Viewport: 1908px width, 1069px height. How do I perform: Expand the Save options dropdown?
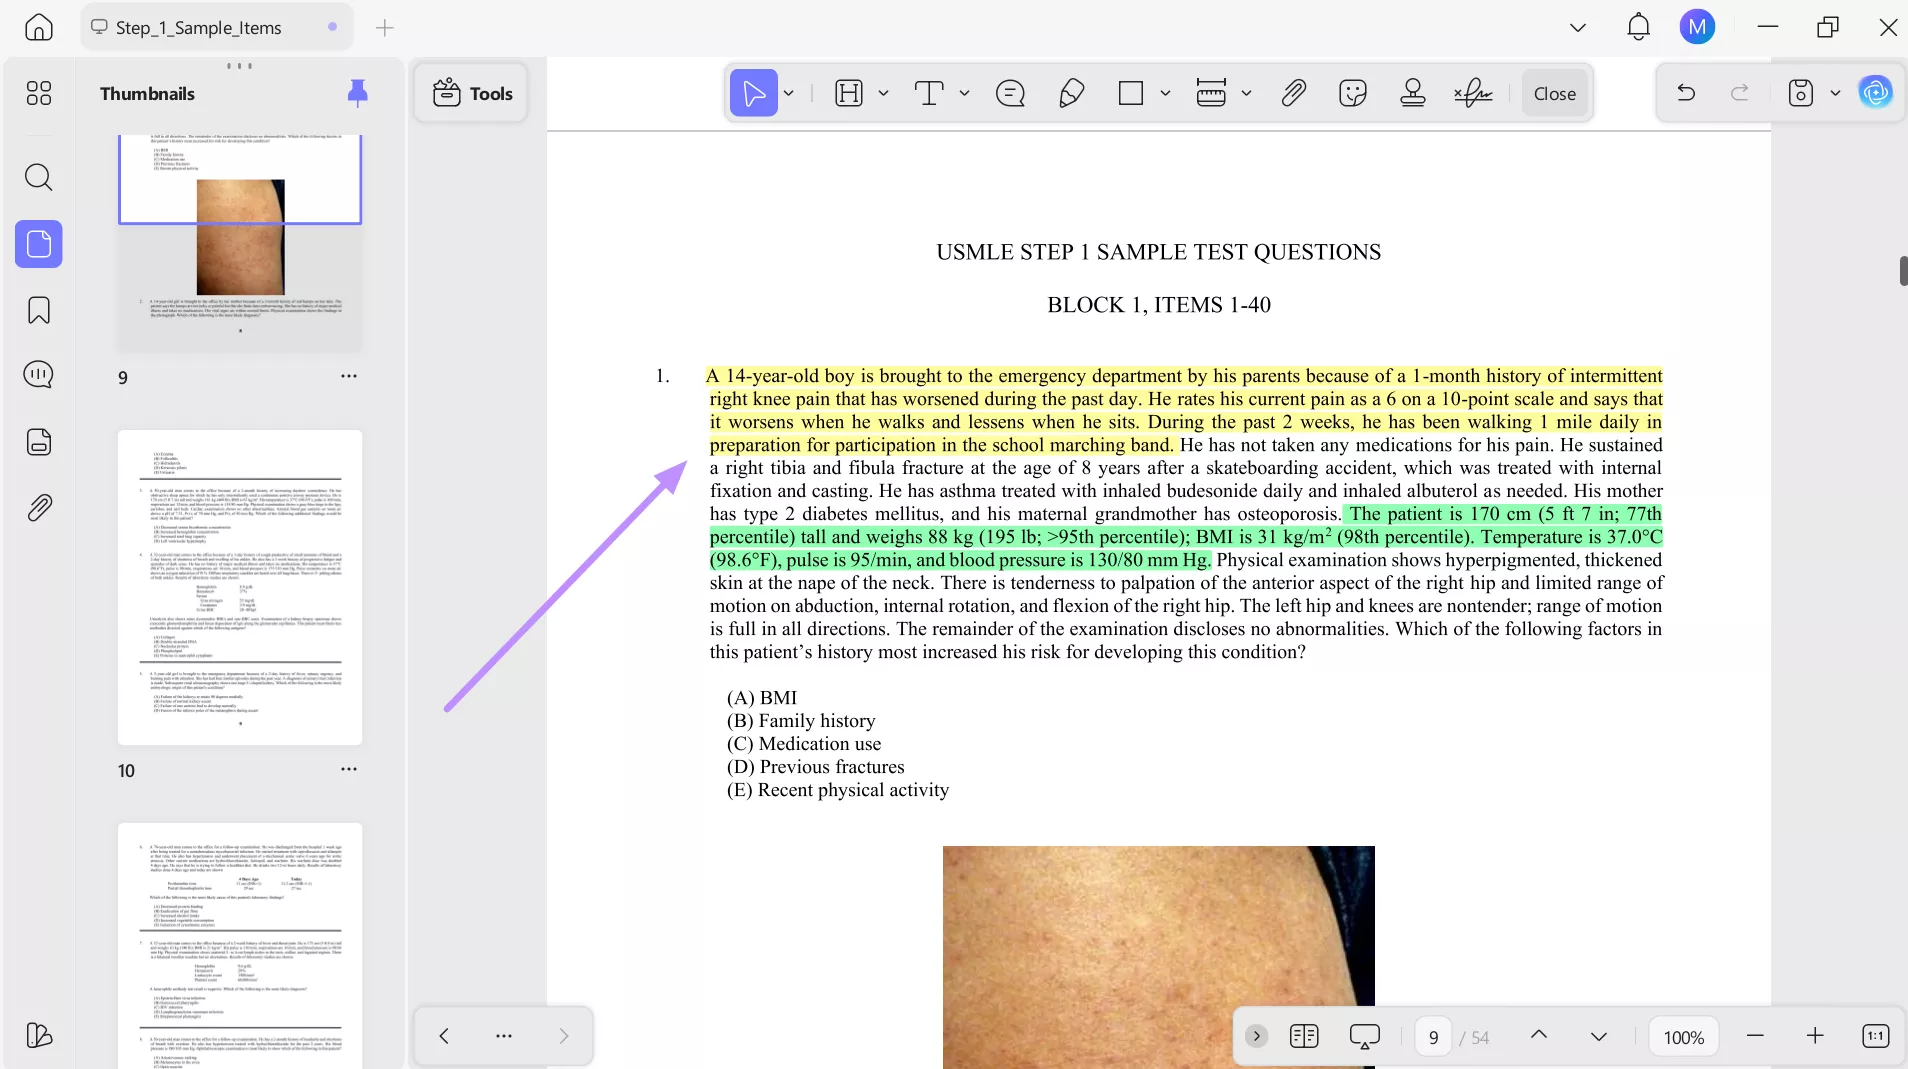pyautogui.click(x=1835, y=93)
